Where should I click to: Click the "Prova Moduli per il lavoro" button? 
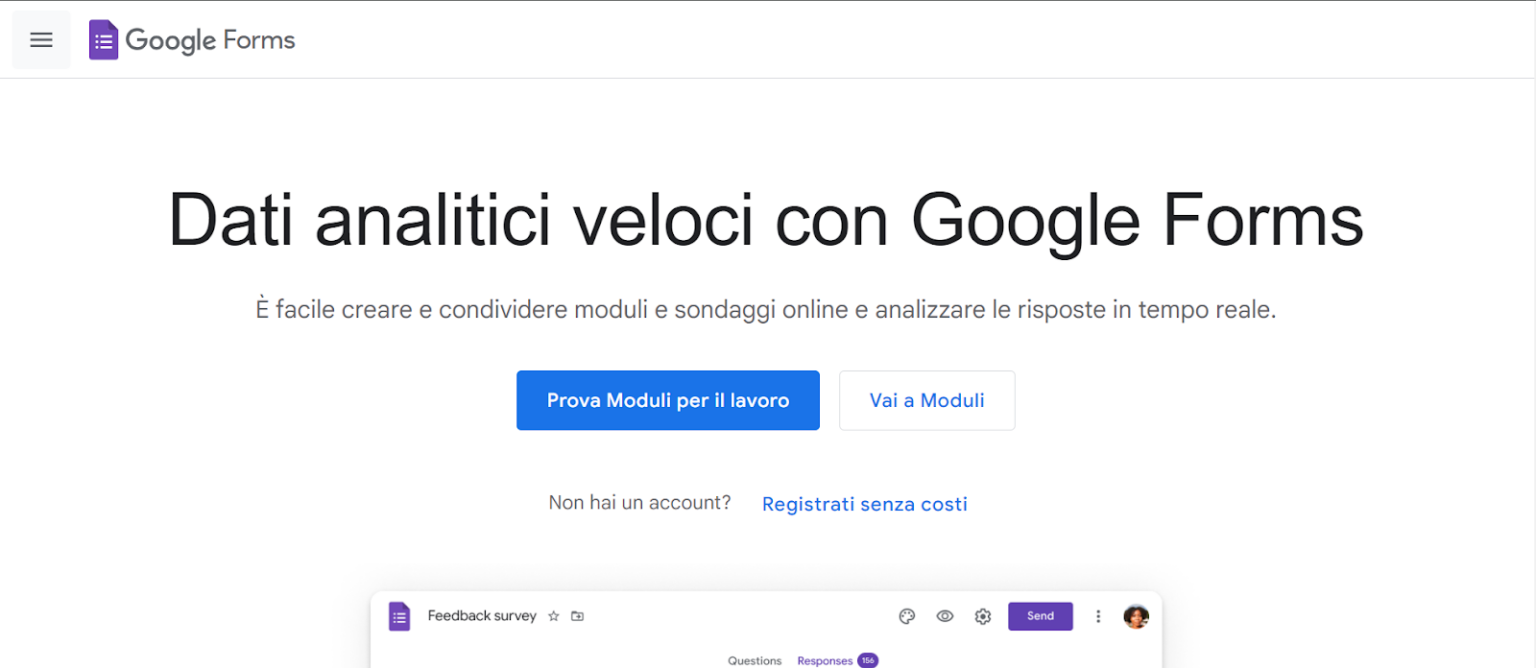click(x=667, y=400)
